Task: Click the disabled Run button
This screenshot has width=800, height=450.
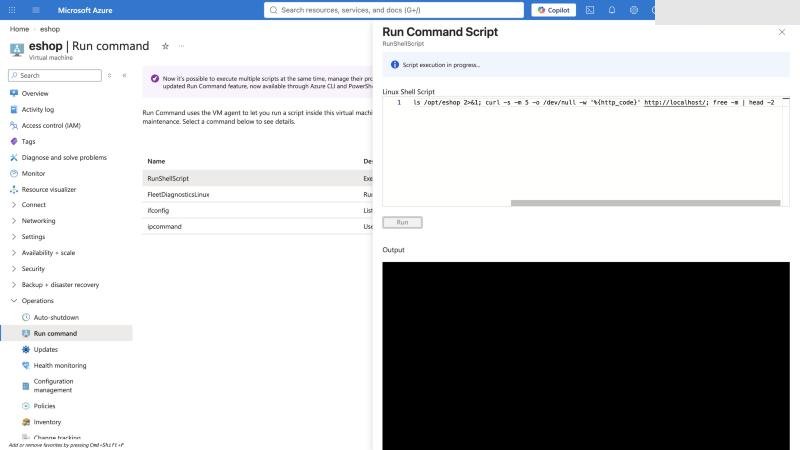Action: [x=403, y=222]
